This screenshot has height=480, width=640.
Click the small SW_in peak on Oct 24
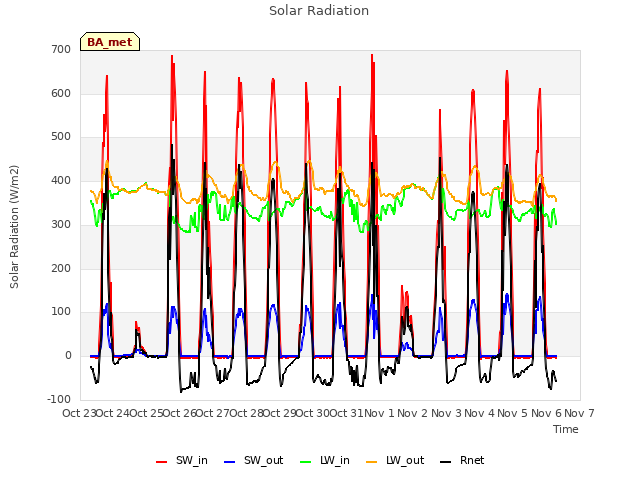click(136, 322)
